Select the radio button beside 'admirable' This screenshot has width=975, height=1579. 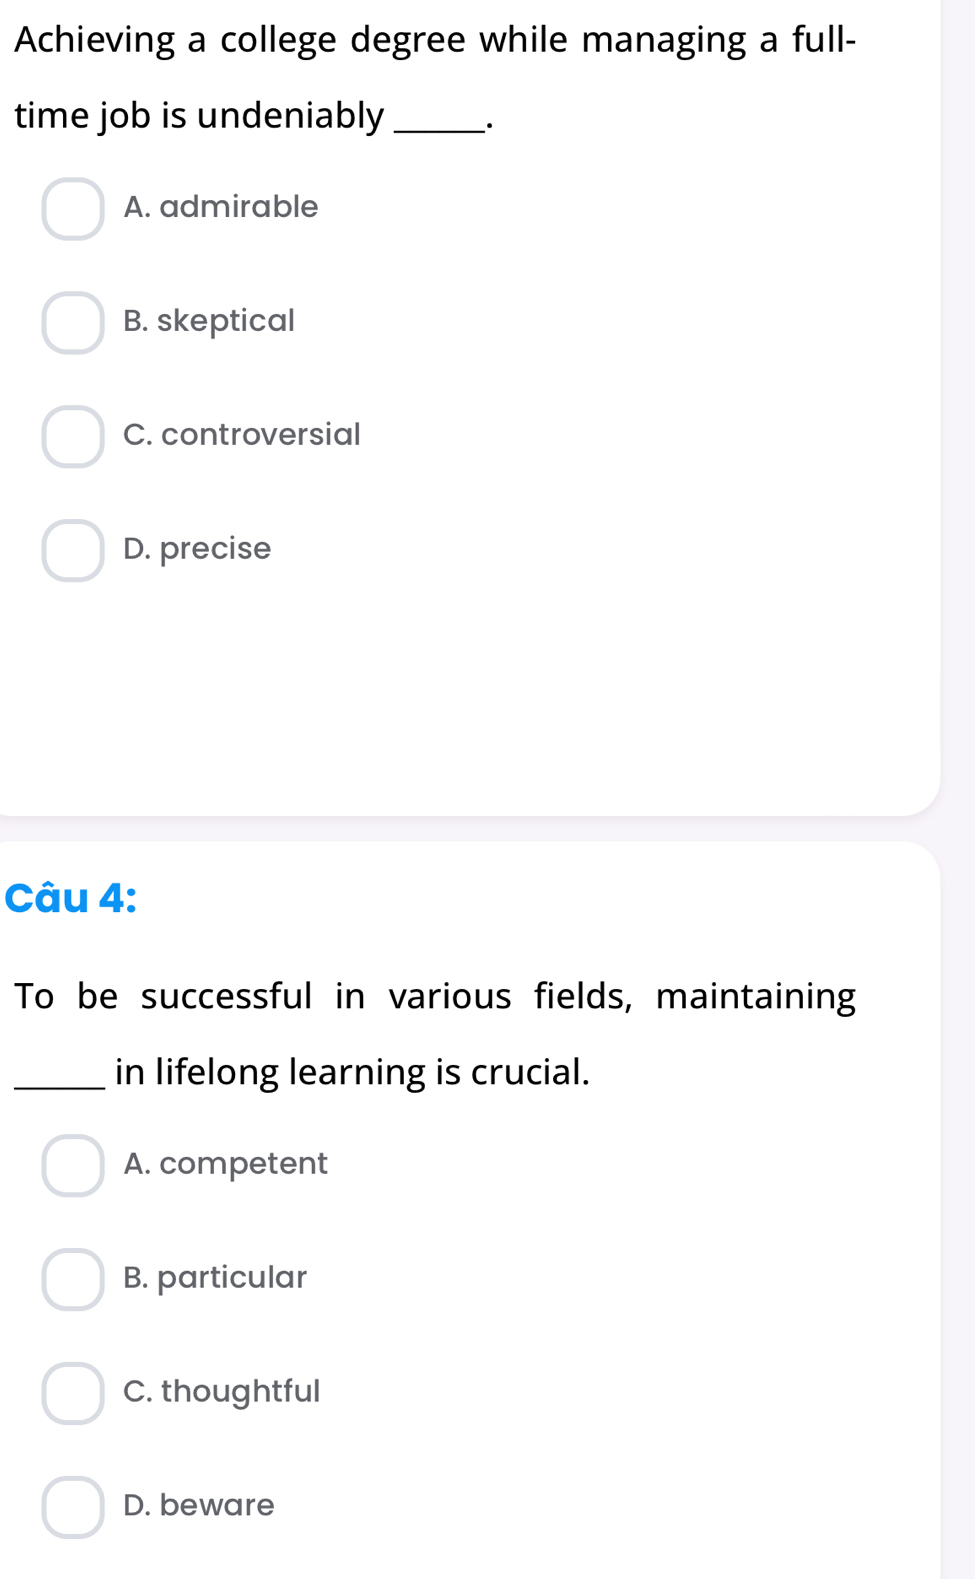pos(73,209)
